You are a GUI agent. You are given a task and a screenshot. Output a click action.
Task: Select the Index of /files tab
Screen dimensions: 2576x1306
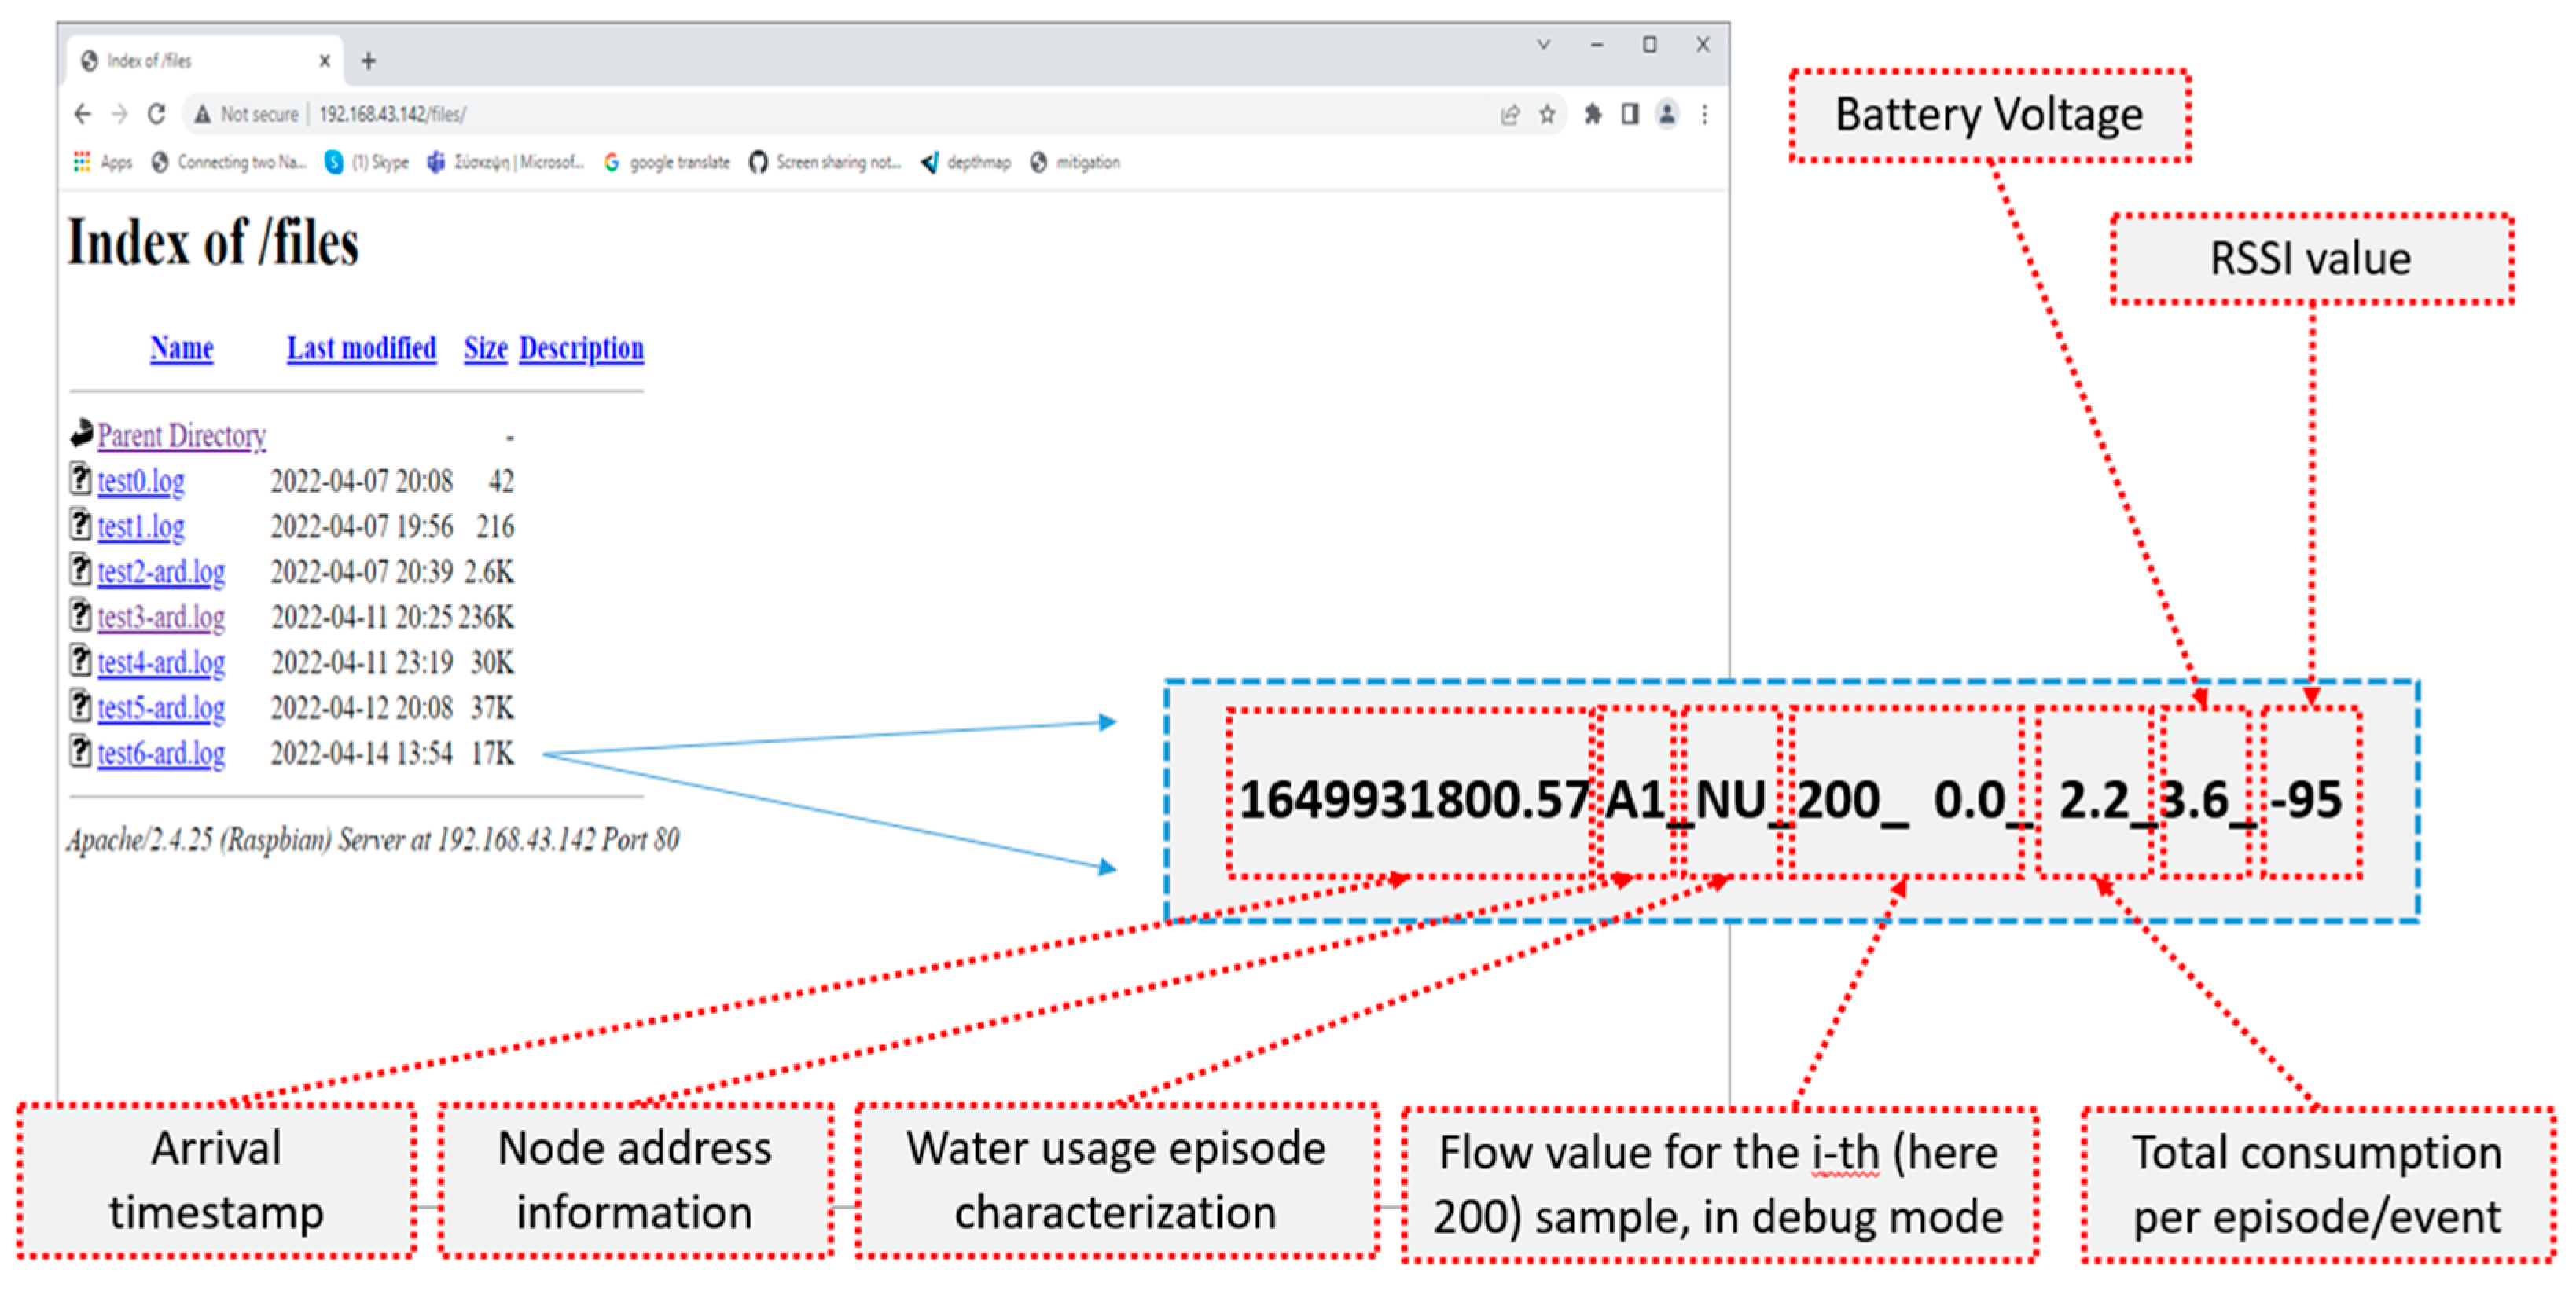click(x=205, y=61)
